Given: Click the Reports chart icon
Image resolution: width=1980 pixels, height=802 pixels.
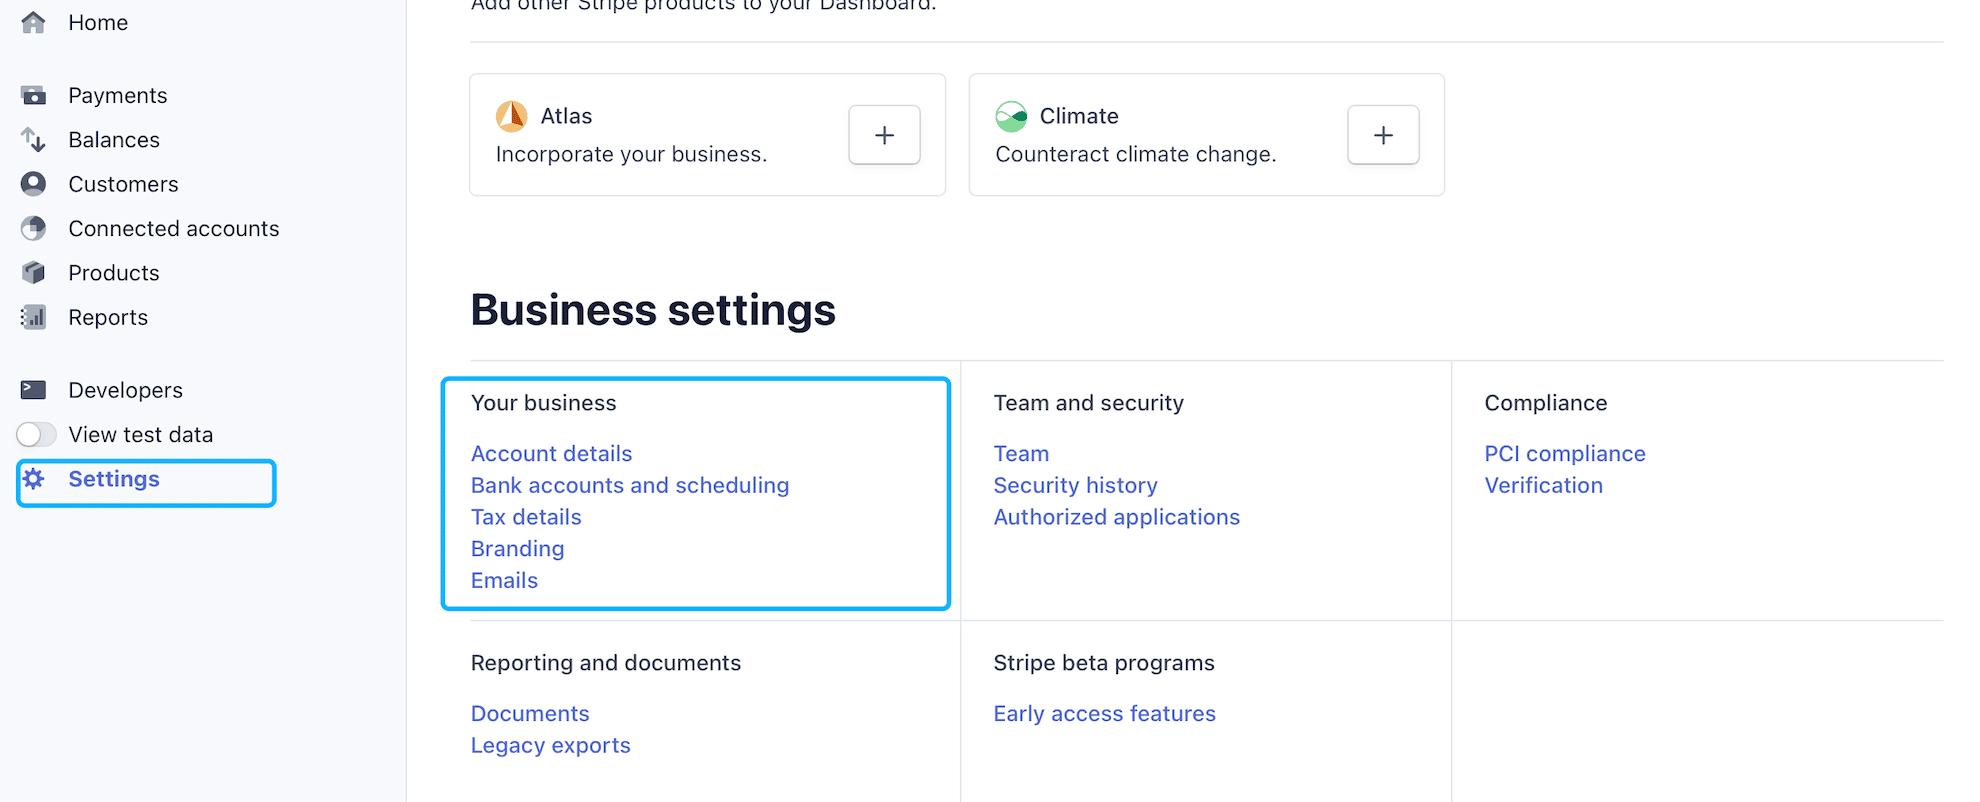Looking at the screenshot, I should (x=33, y=318).
